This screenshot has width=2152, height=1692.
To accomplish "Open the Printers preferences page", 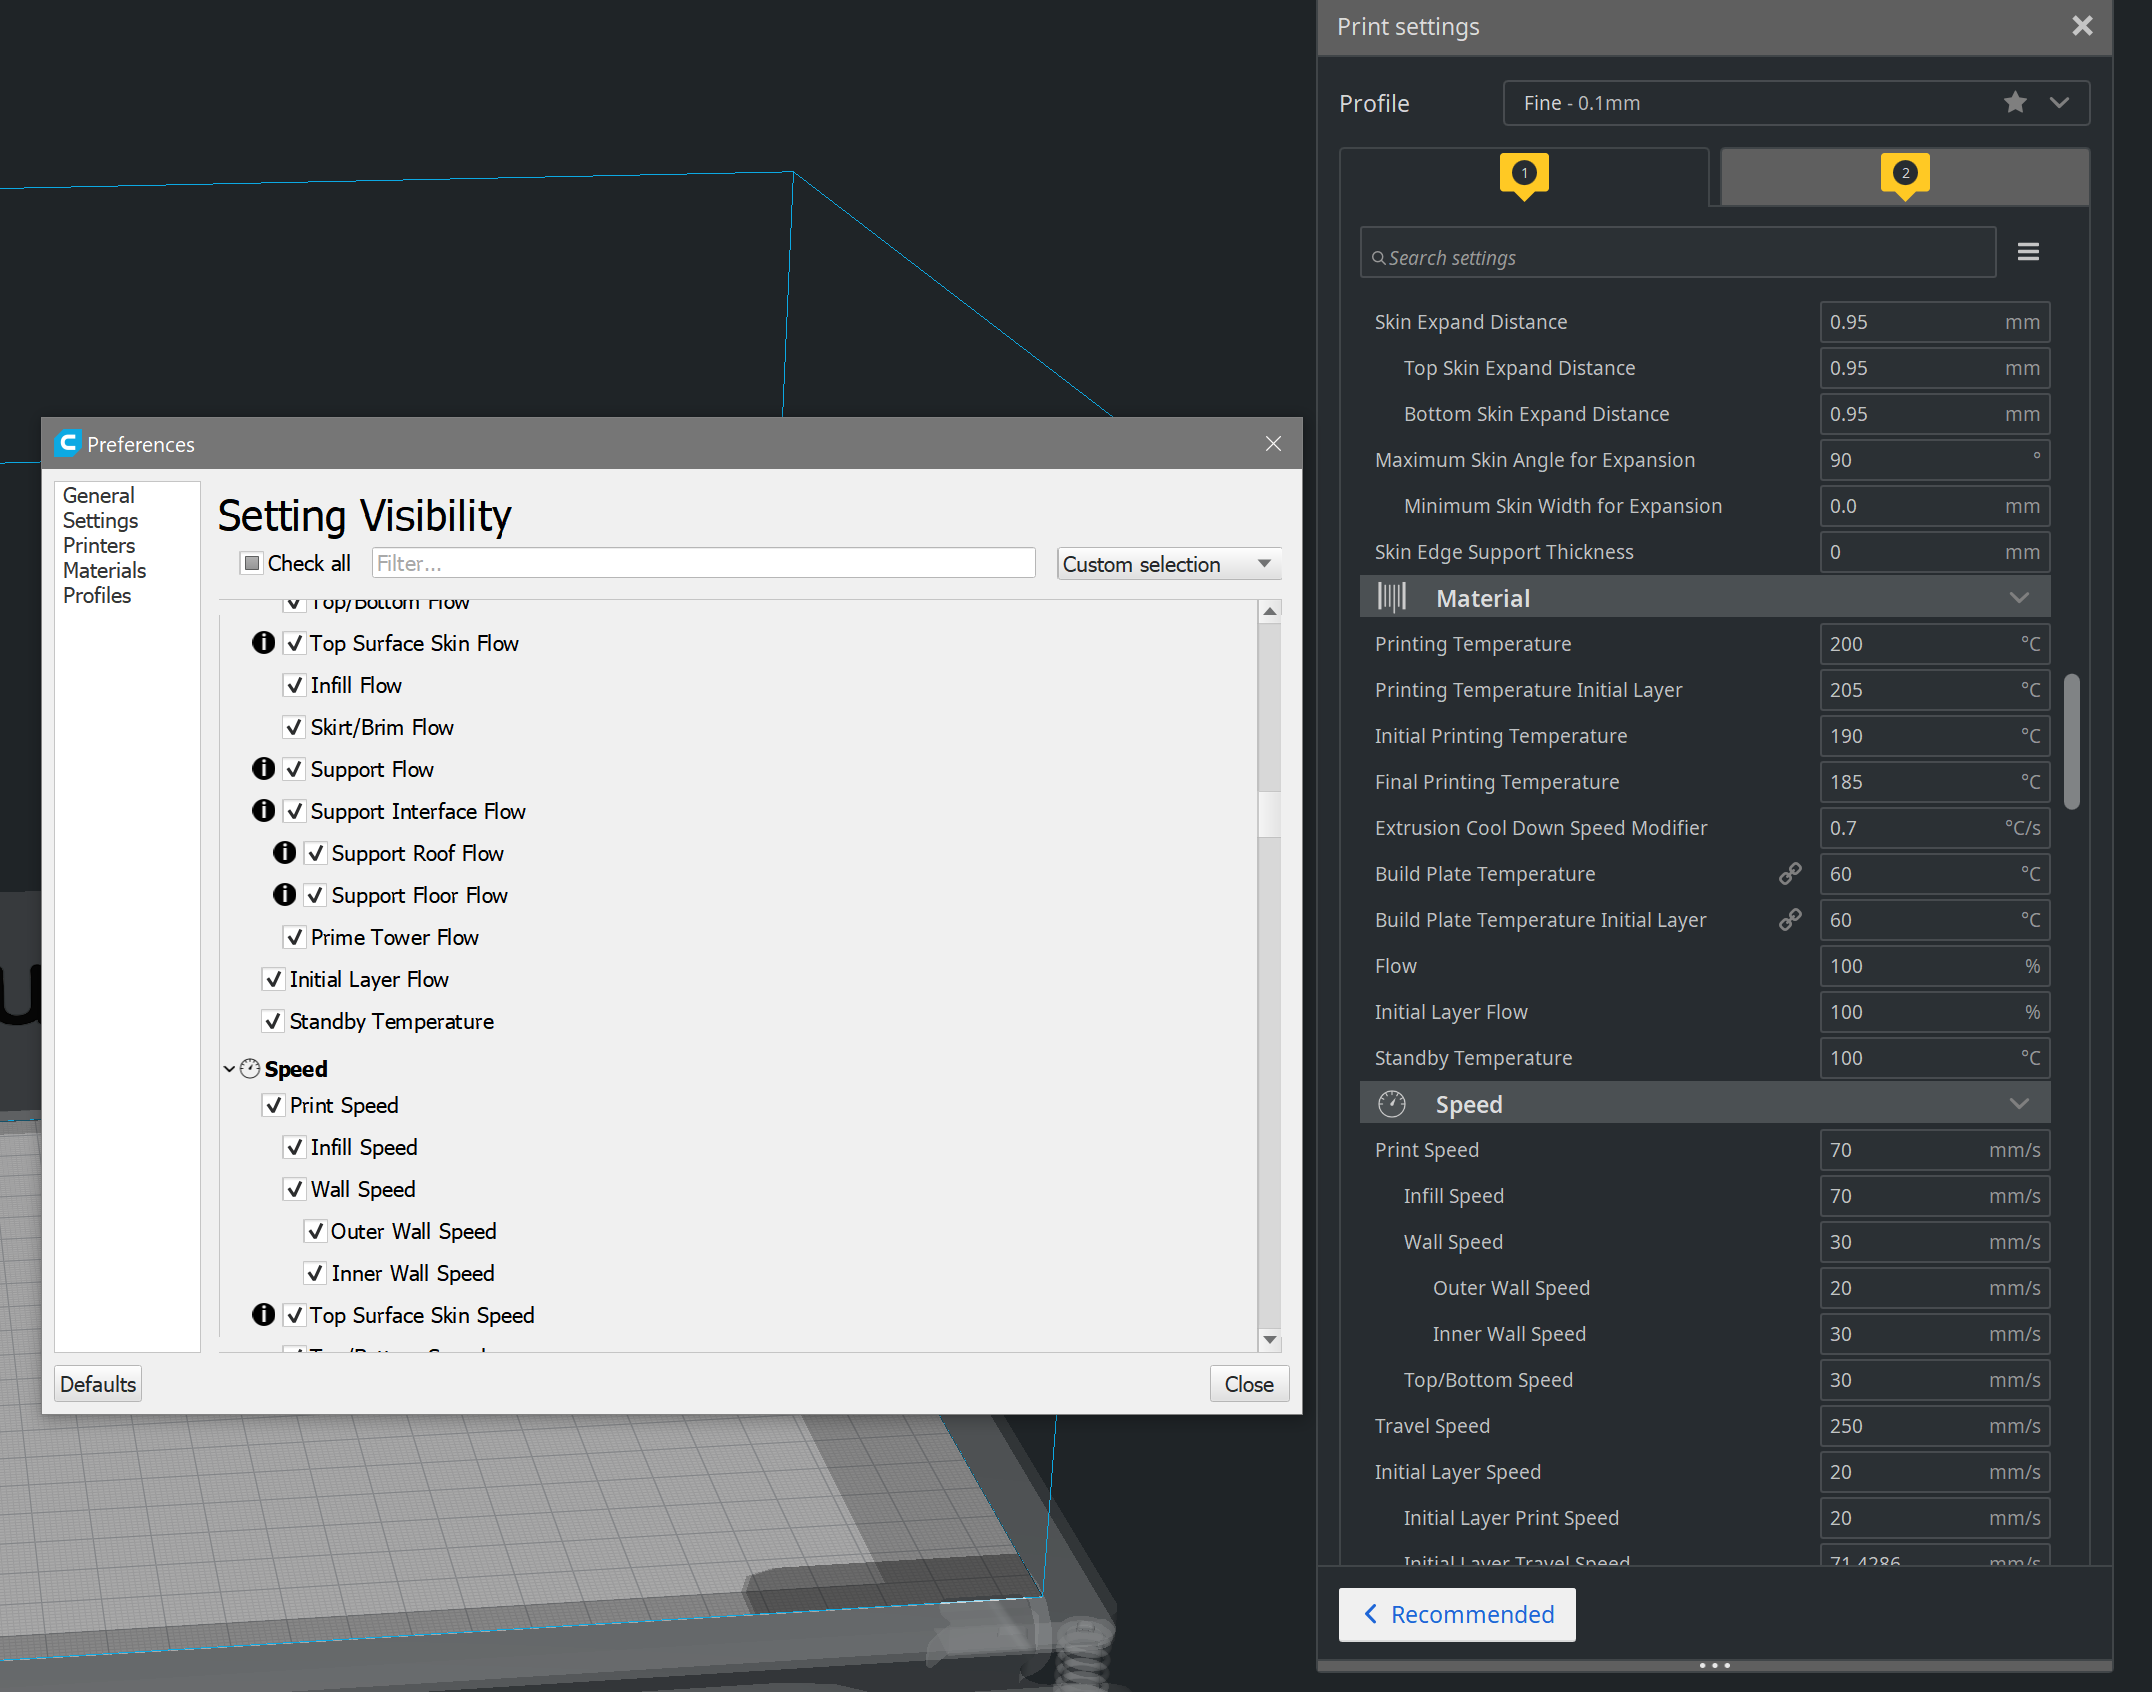I will (x=98, y=546).
